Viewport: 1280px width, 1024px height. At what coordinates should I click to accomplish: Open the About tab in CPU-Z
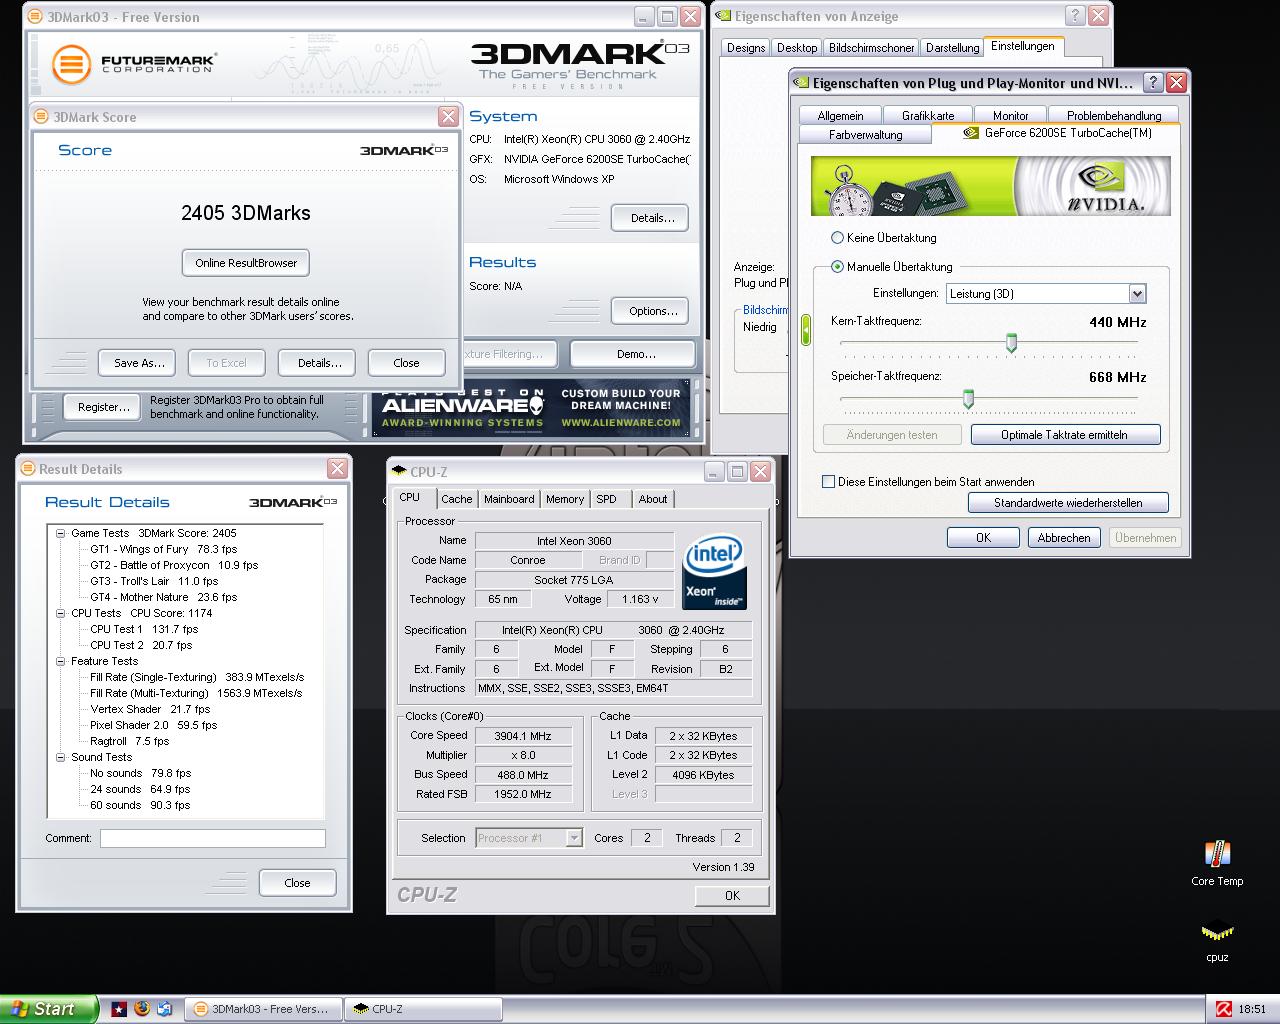click(653, 499)
